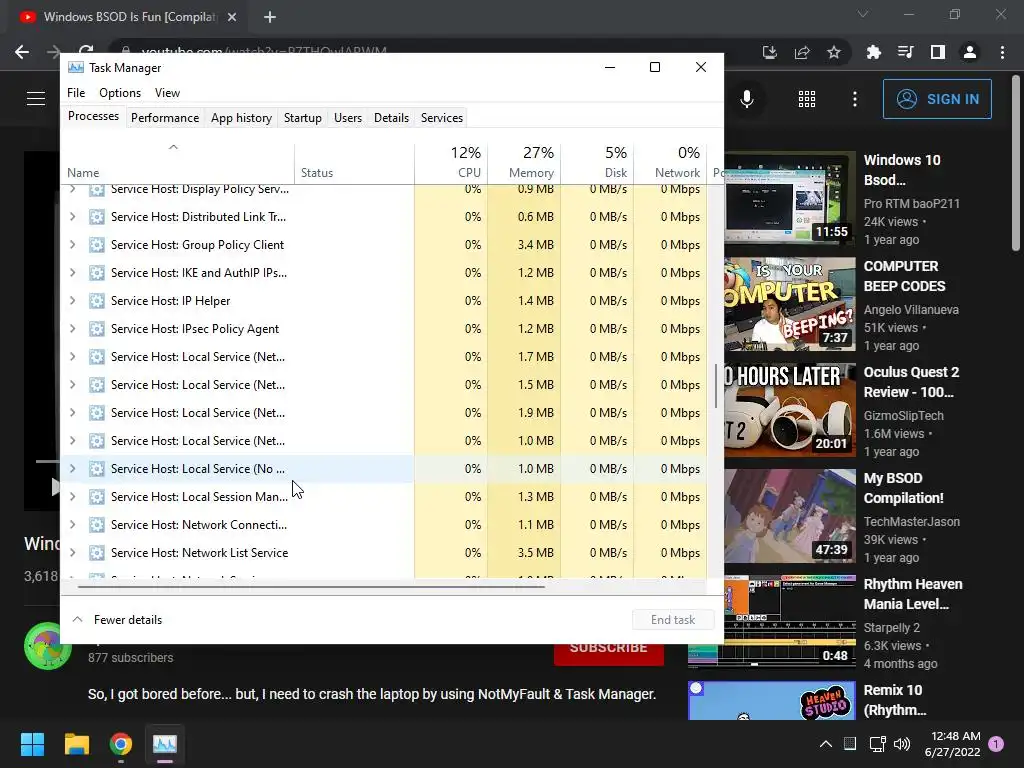Viewport: 1024px width, 768px height.
Task: Collapse Task Manager via Fewer details
Action: (118, 620)
